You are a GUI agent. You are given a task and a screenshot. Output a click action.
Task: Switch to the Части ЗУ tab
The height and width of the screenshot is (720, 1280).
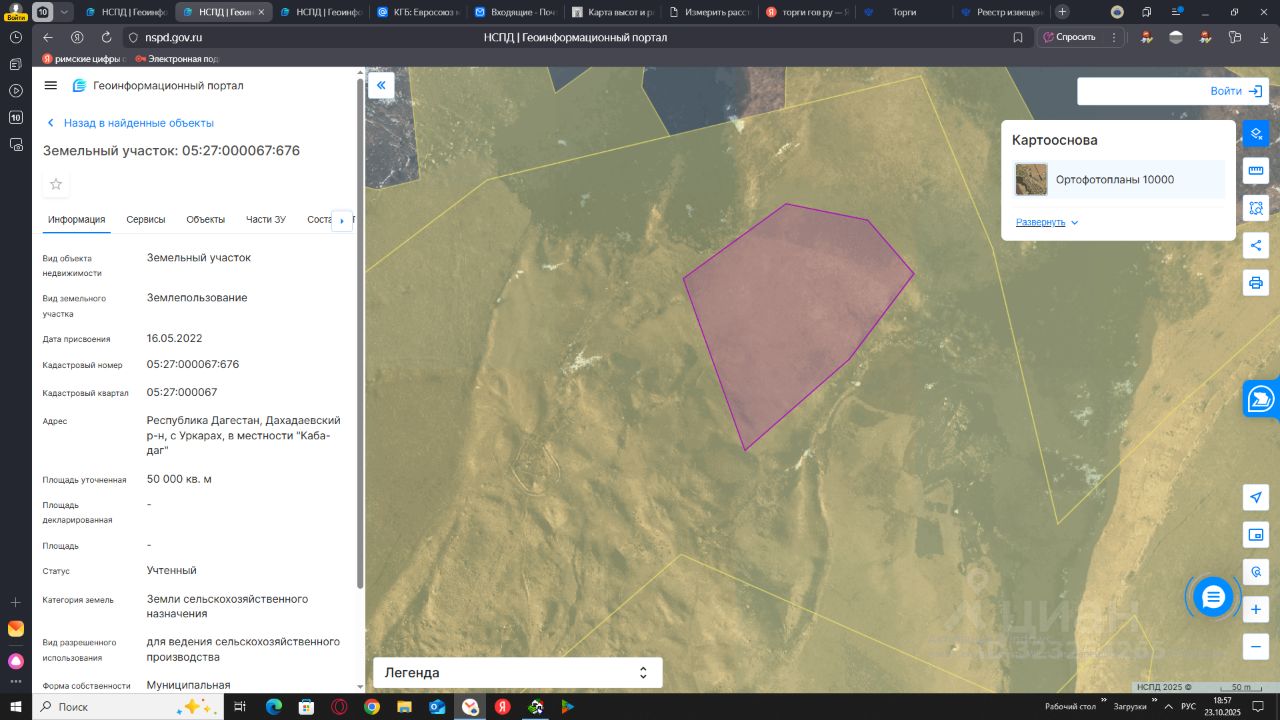pos(266,220)
